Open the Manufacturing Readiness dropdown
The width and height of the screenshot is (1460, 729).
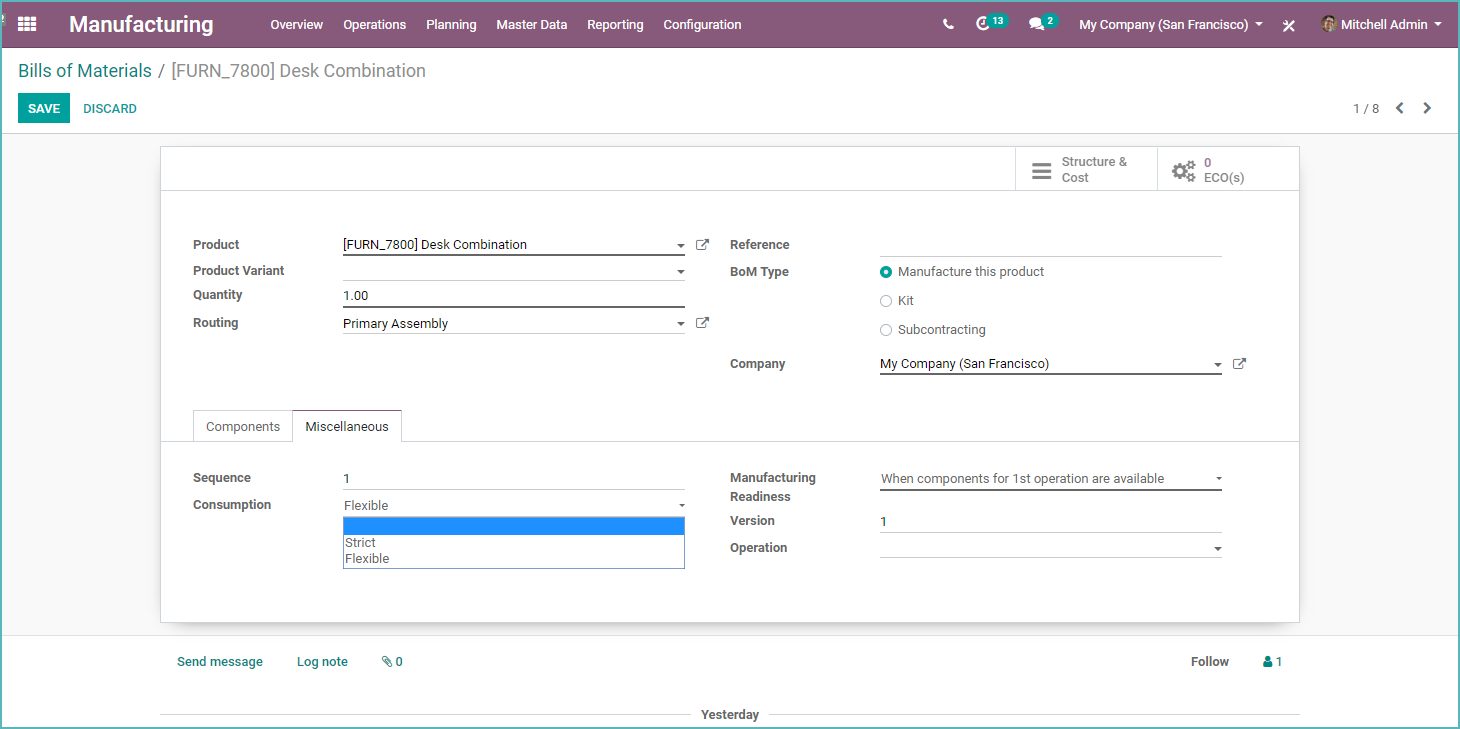tap(1050, 478)
